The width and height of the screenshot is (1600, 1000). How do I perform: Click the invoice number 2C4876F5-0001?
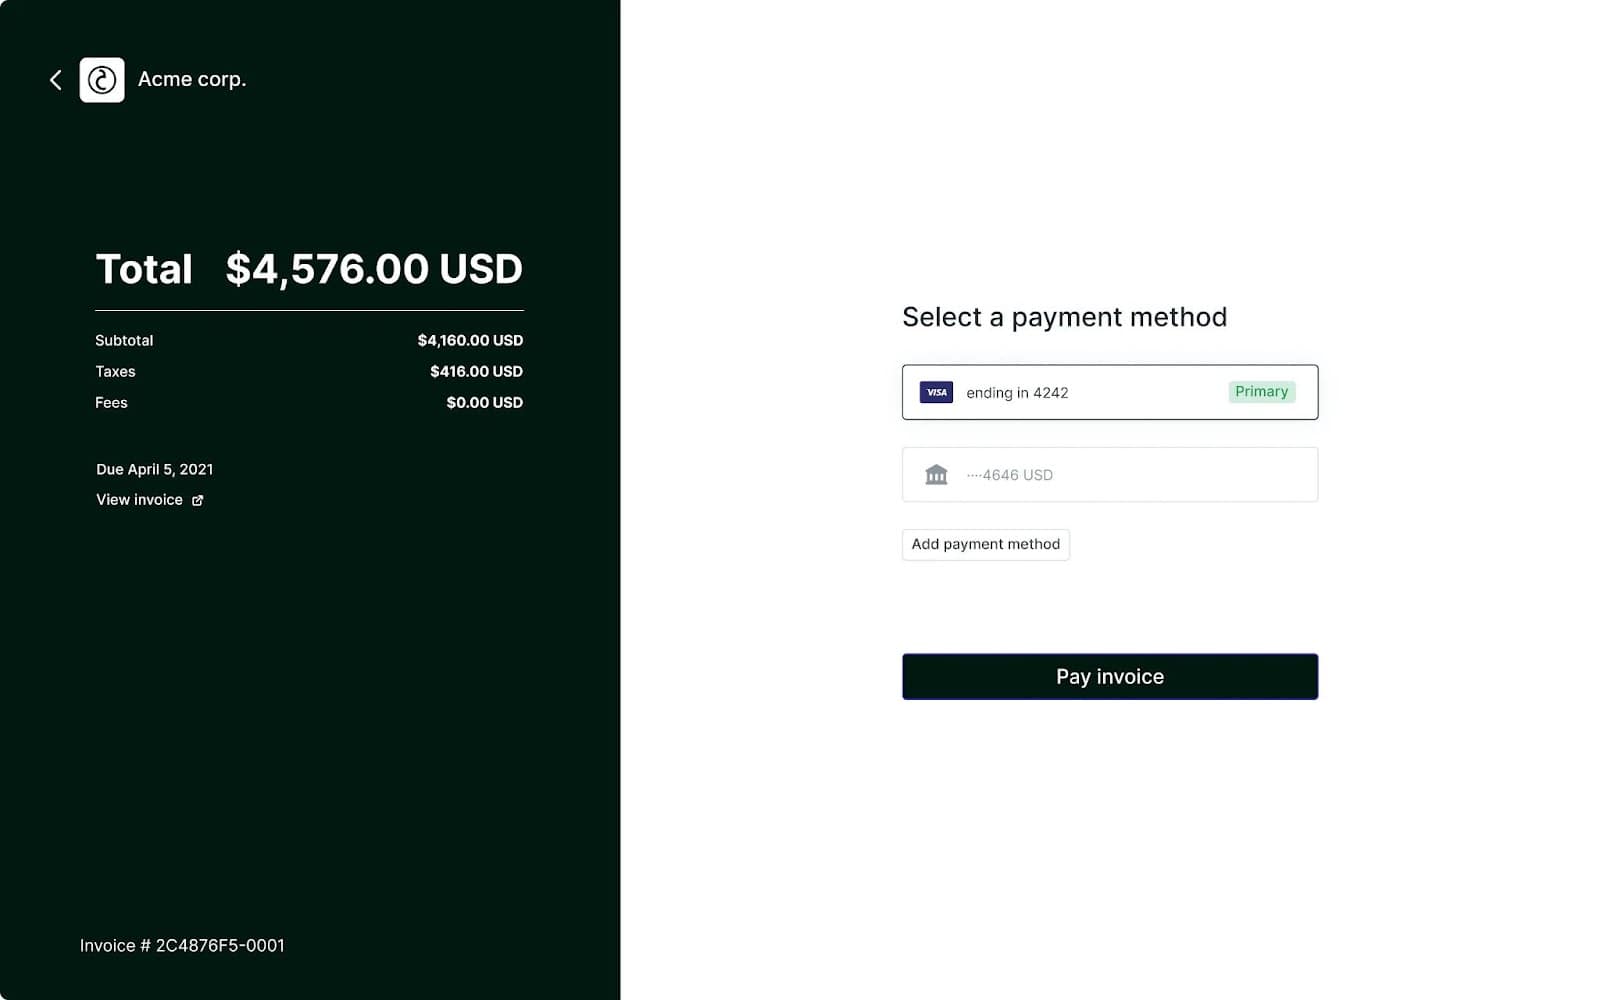coord(183,945)
